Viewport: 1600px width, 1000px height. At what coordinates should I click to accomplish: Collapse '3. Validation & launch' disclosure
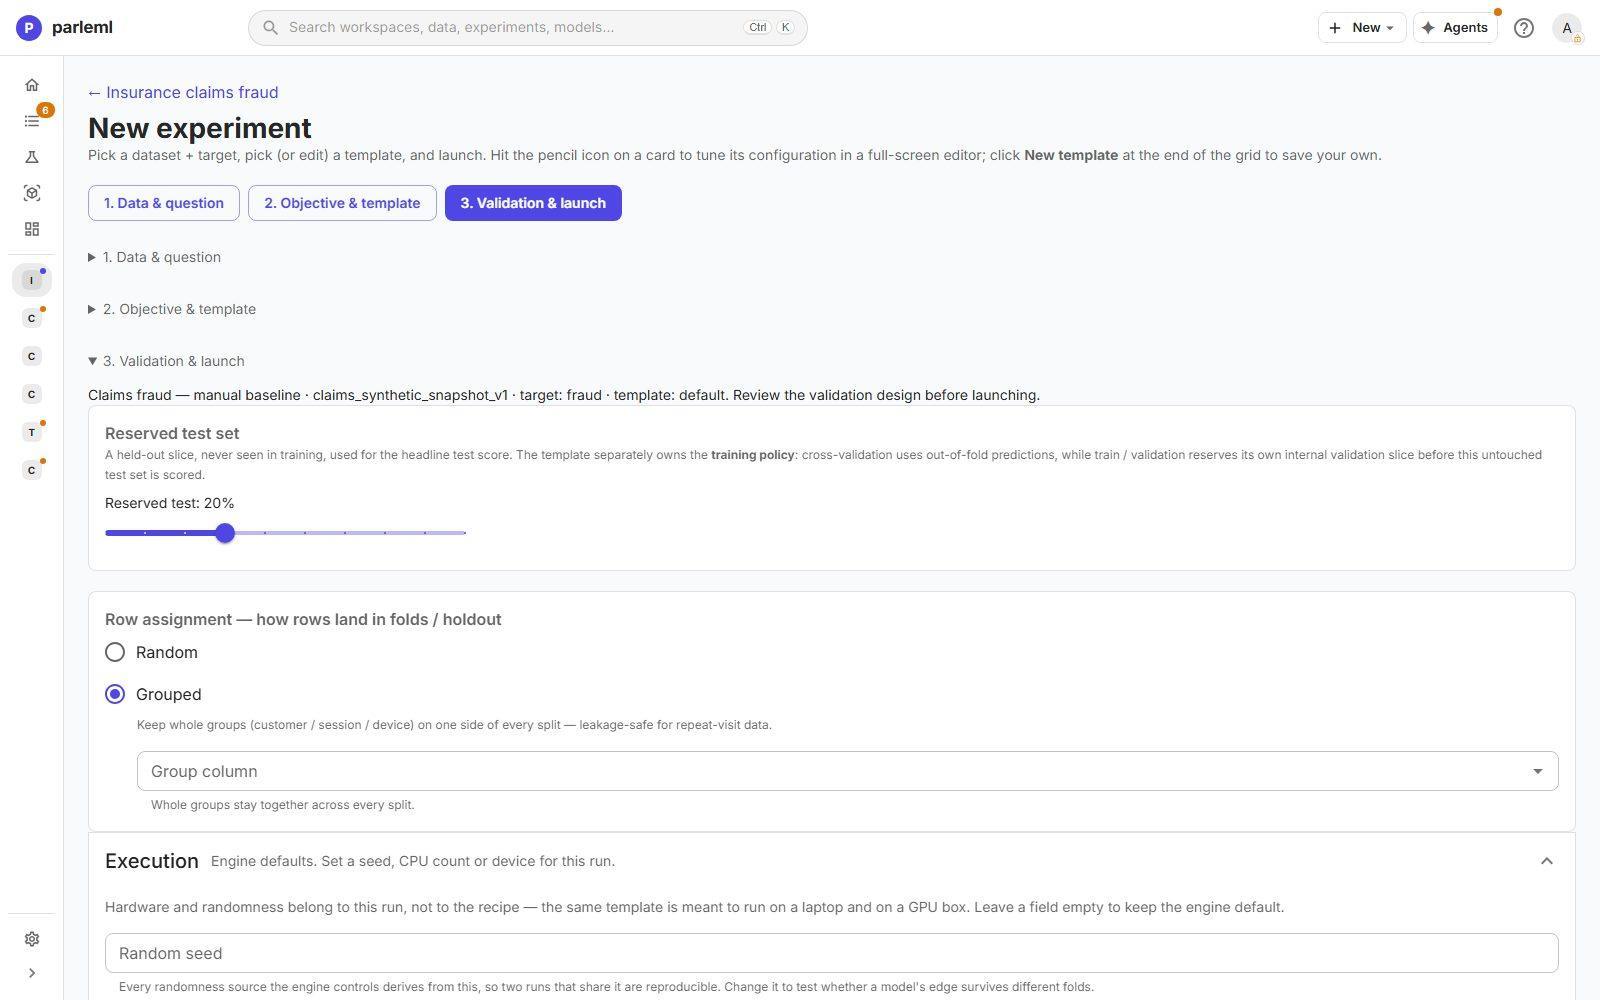(166, 361)
